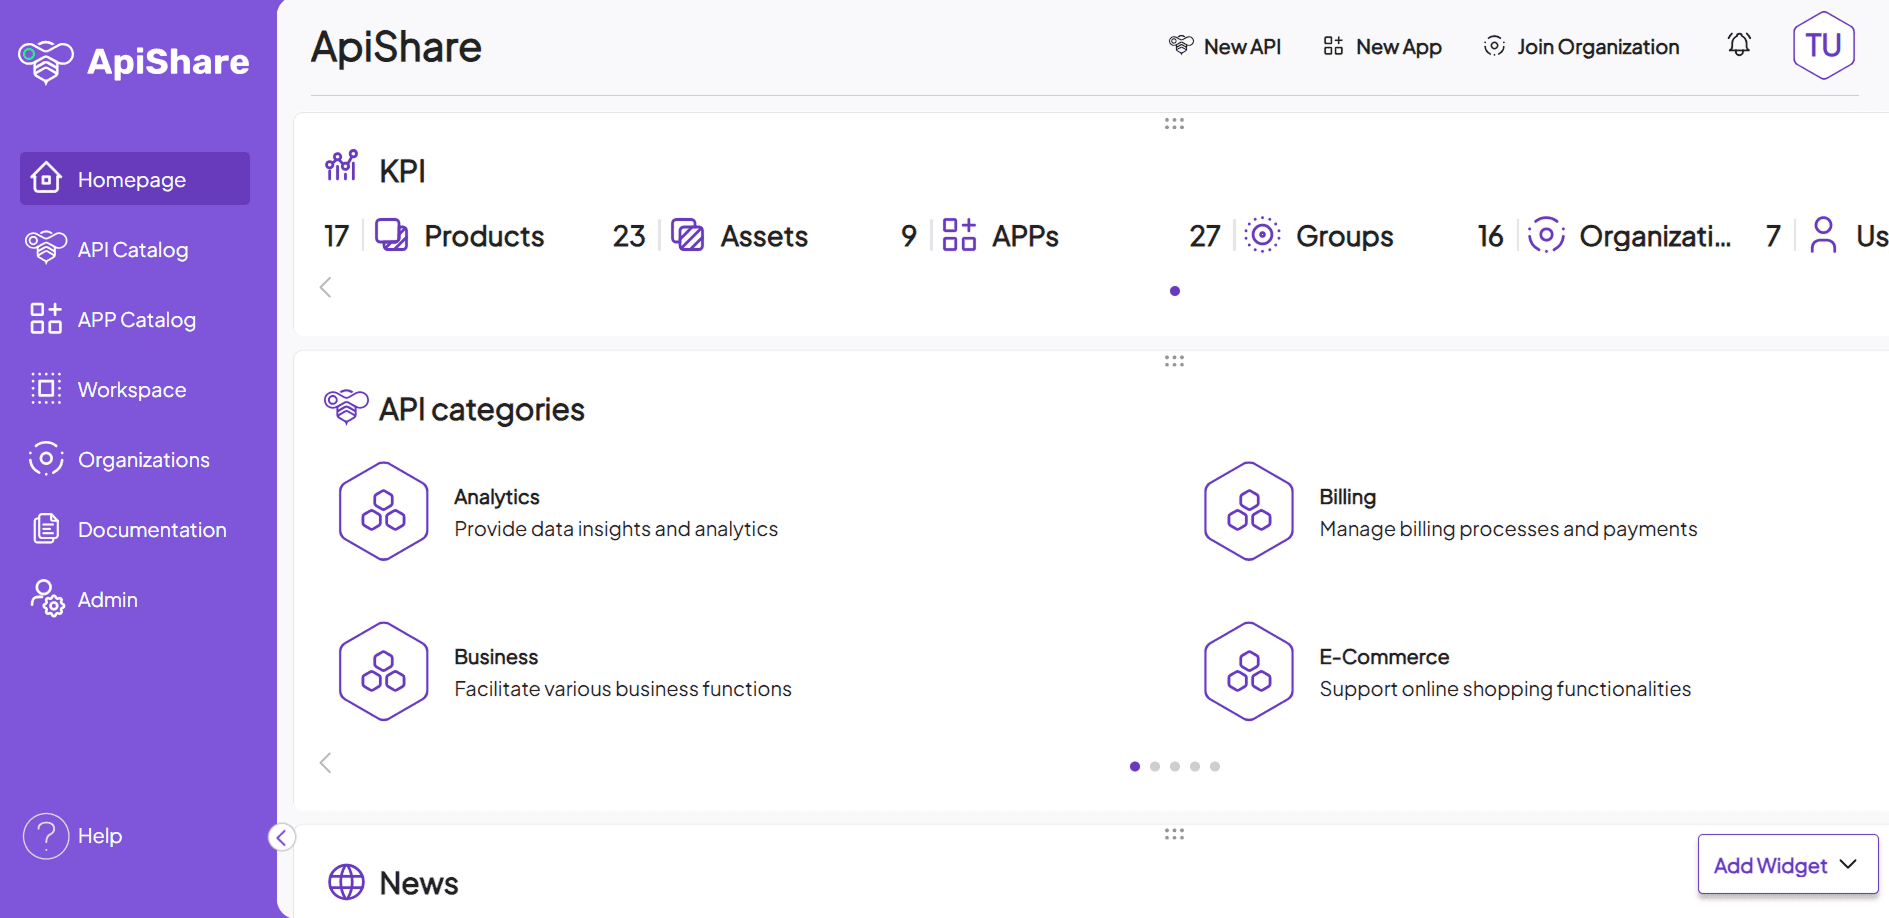
Task: Click the ApiShare logo
Action: 131,60
